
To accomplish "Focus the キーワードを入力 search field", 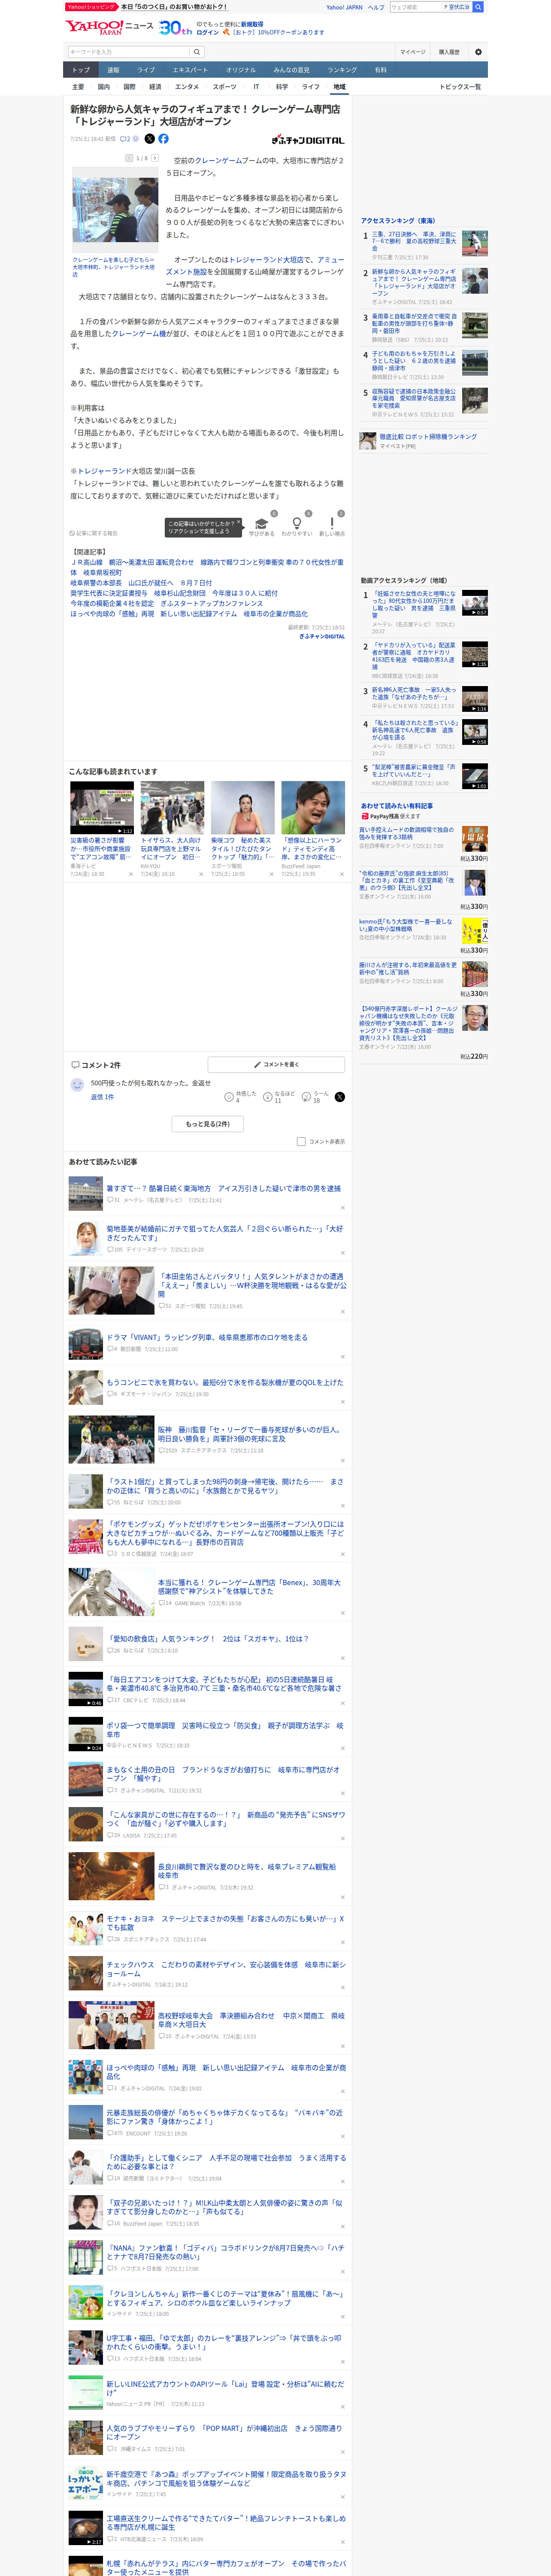I will pos(129,52).
